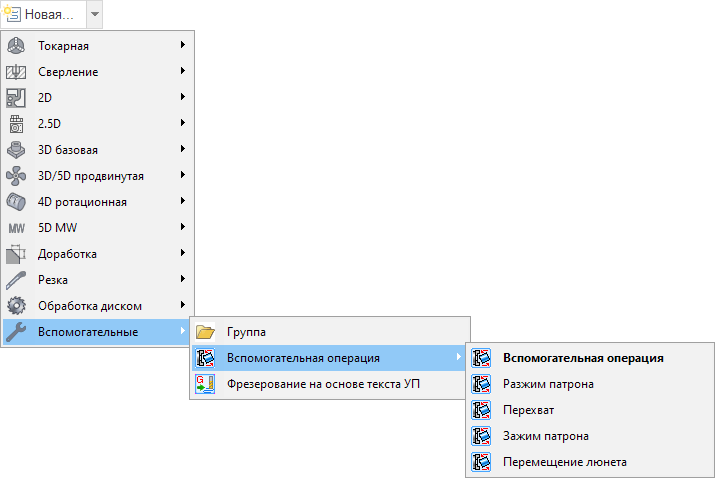Select Зажим патрона operation

pyautogui.click(x=545, y=436)
